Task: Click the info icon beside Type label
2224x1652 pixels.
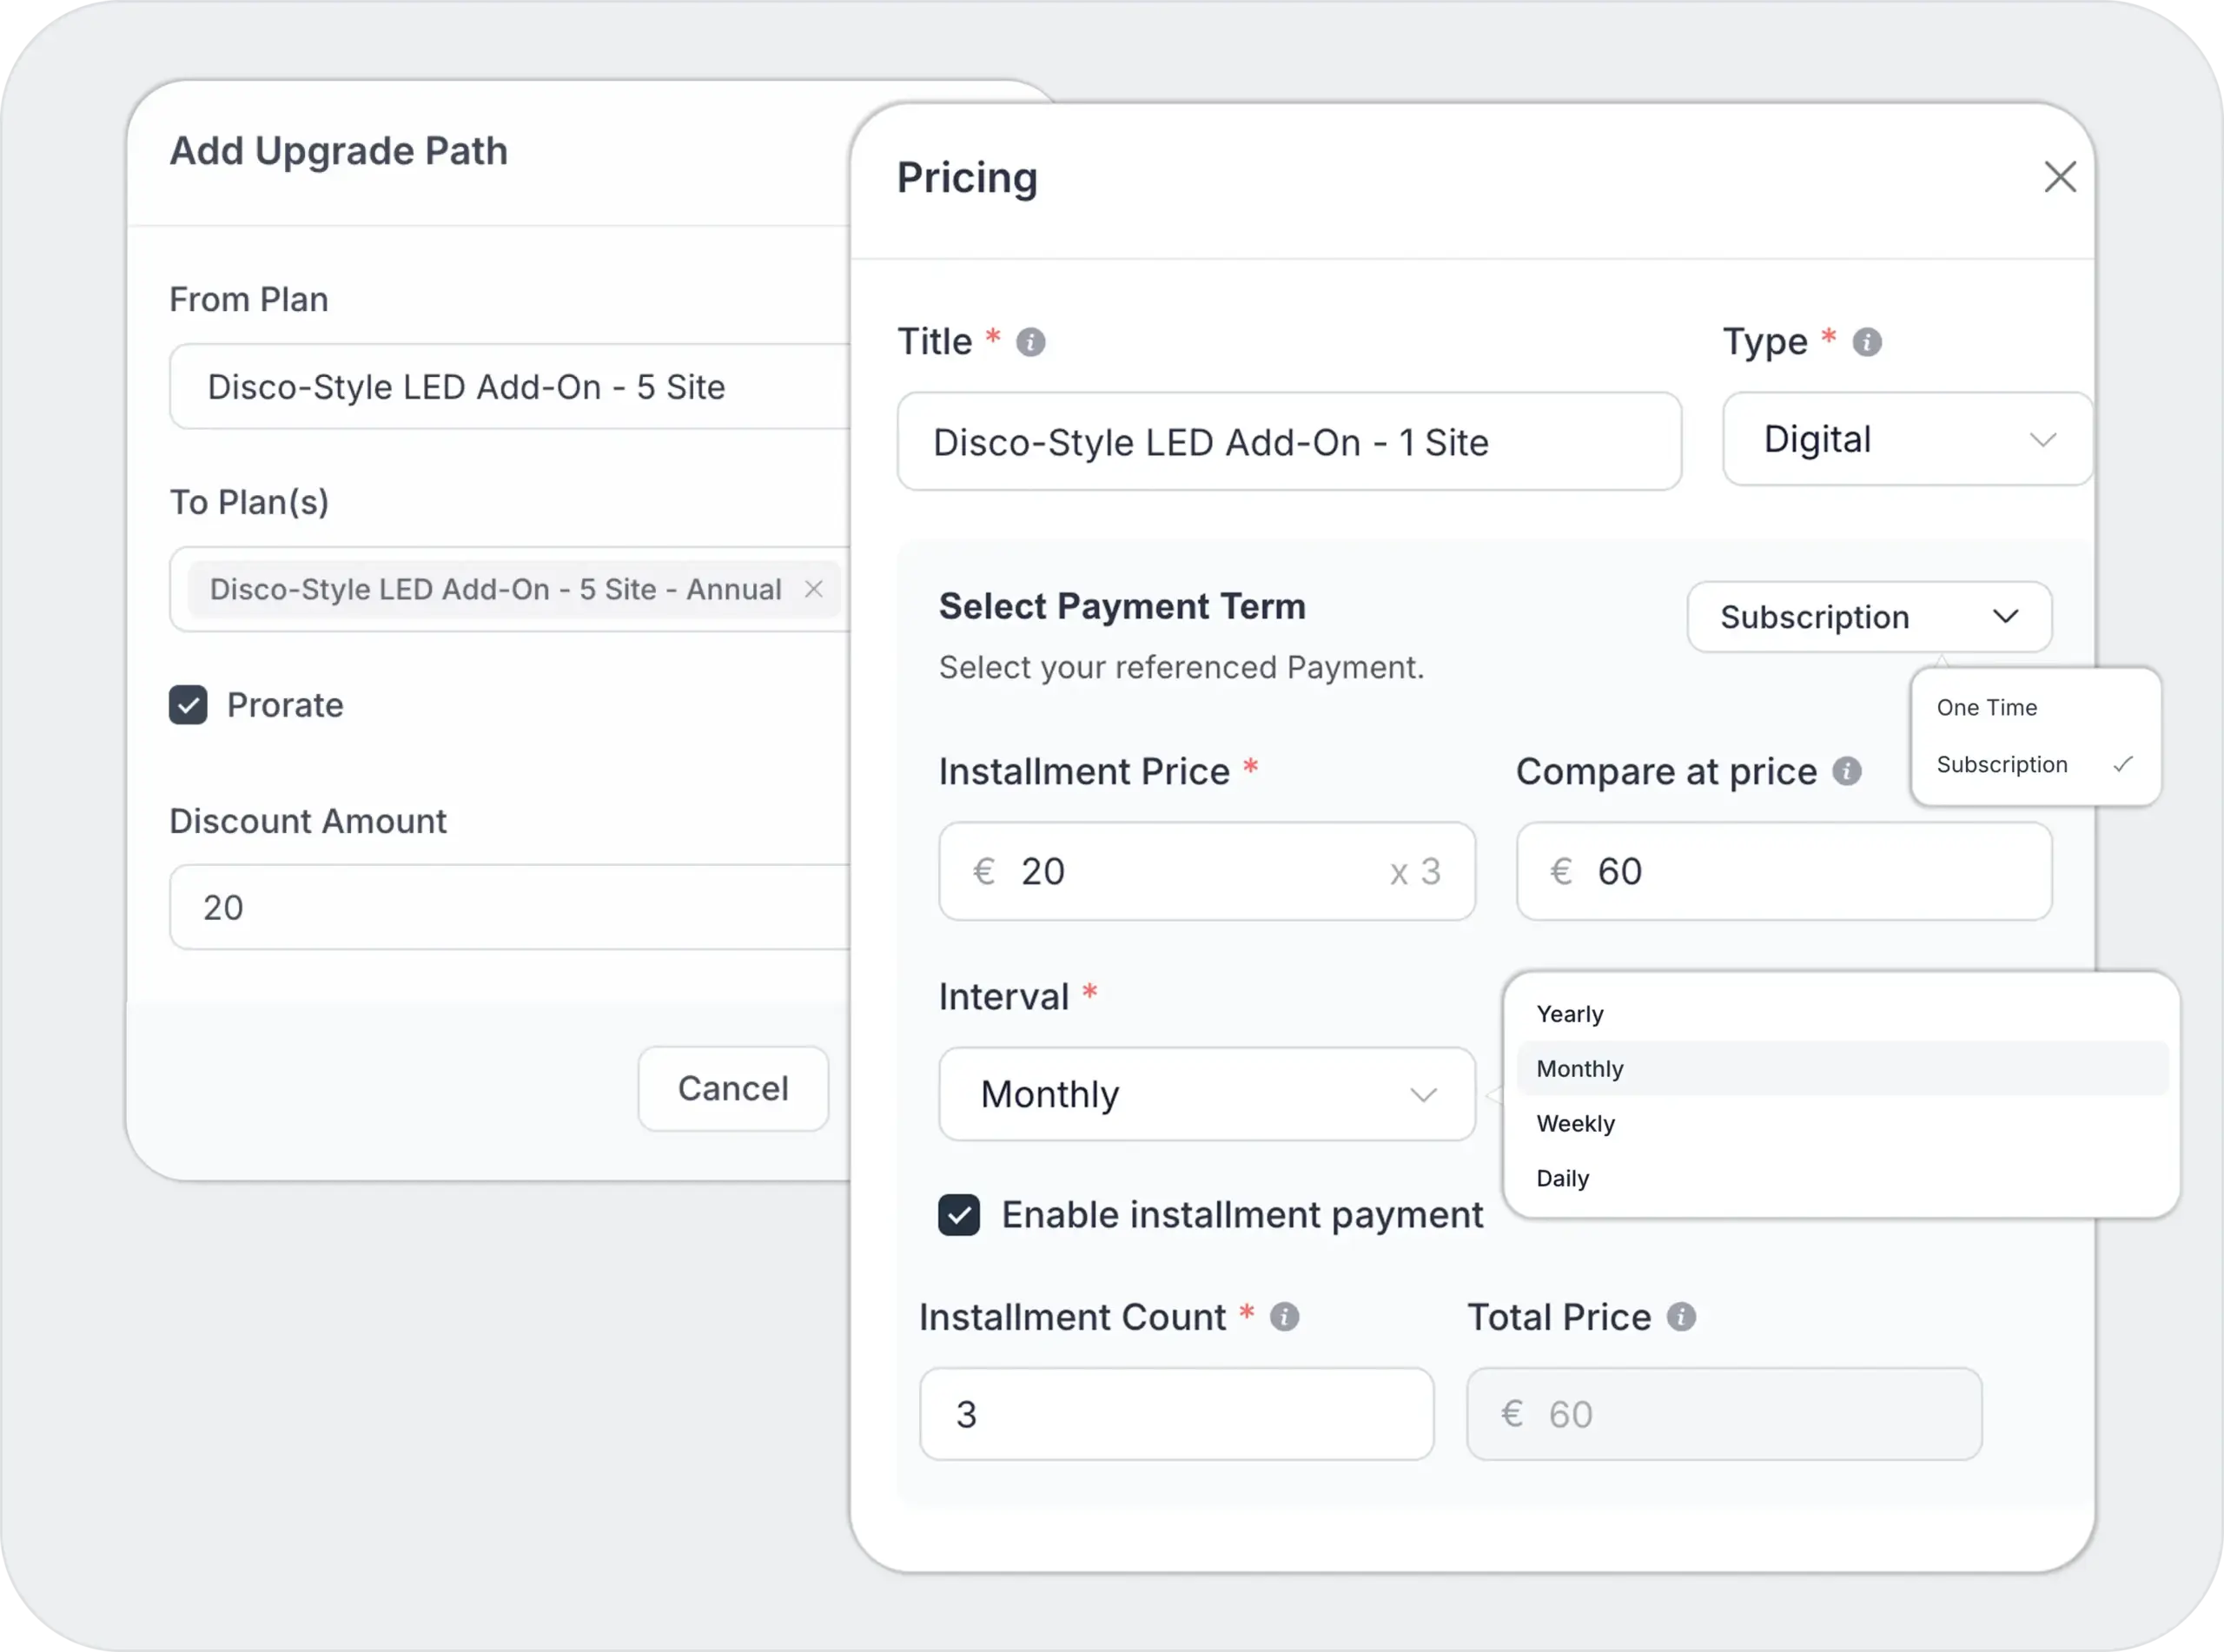Action: click(x=1866, y=342)
